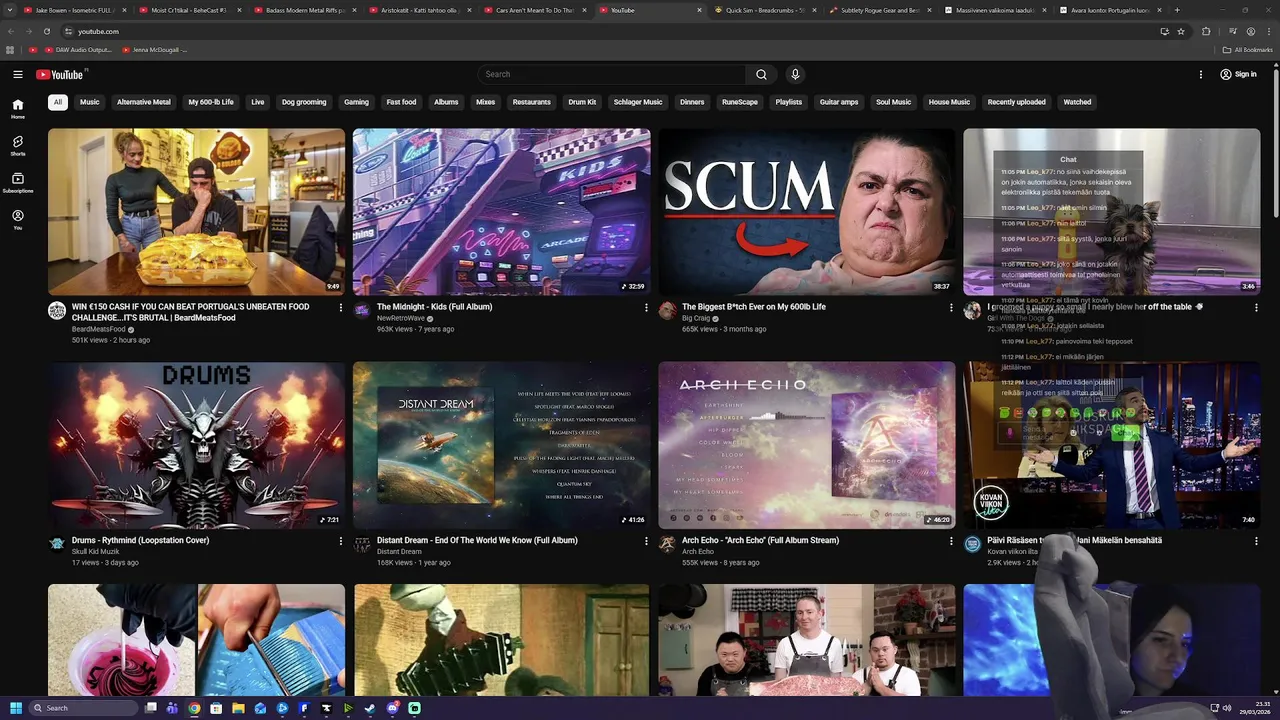Reload the page in Chrome
The image size is (1280, 720).
(47, 31)
